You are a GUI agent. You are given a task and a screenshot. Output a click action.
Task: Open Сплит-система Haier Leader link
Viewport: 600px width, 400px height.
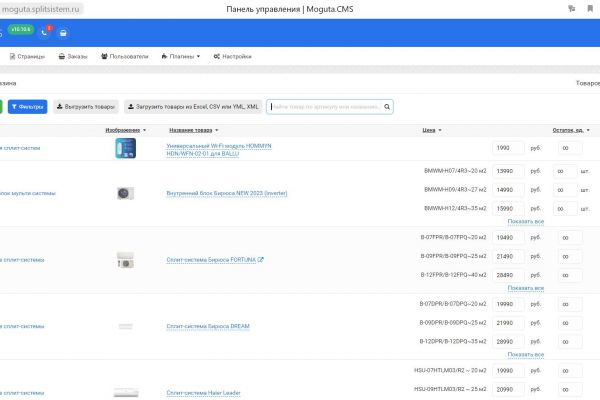[x=204, y=393]
